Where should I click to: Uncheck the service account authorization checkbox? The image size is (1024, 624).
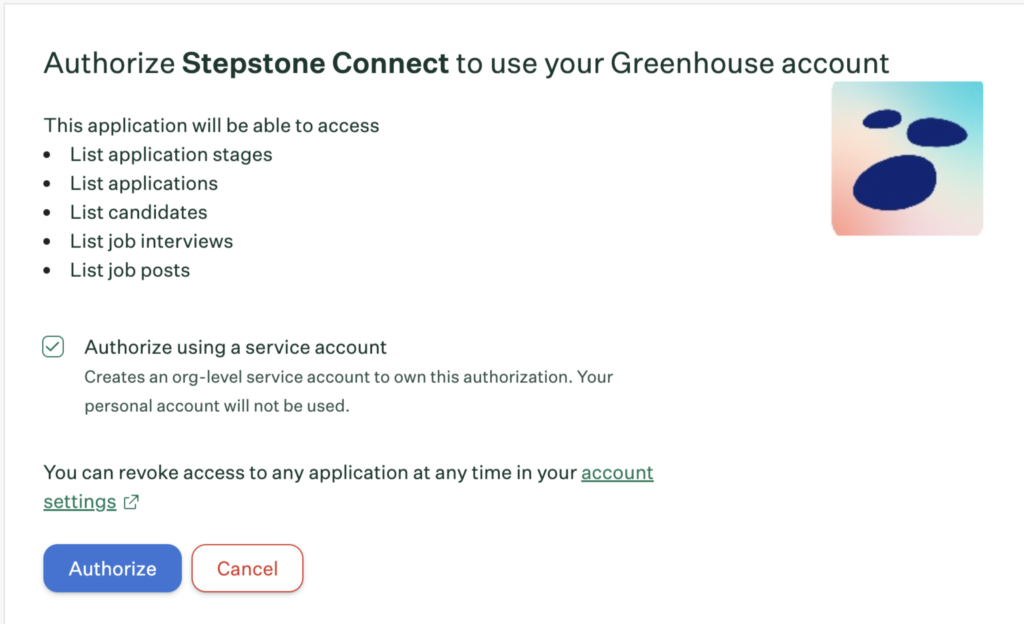tap(53, 347)
